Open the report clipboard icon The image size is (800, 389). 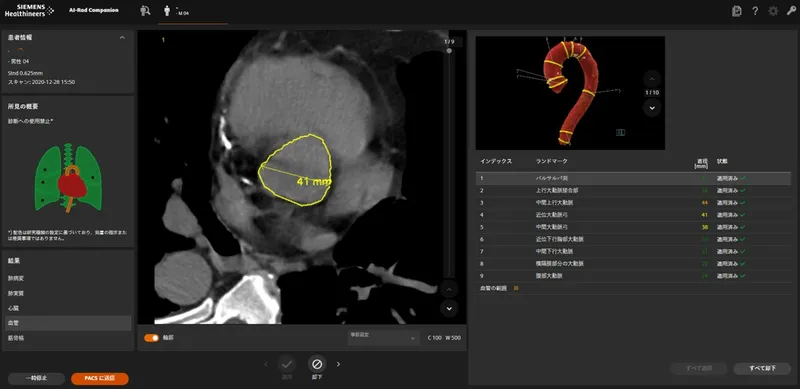(x=736, y=11)
